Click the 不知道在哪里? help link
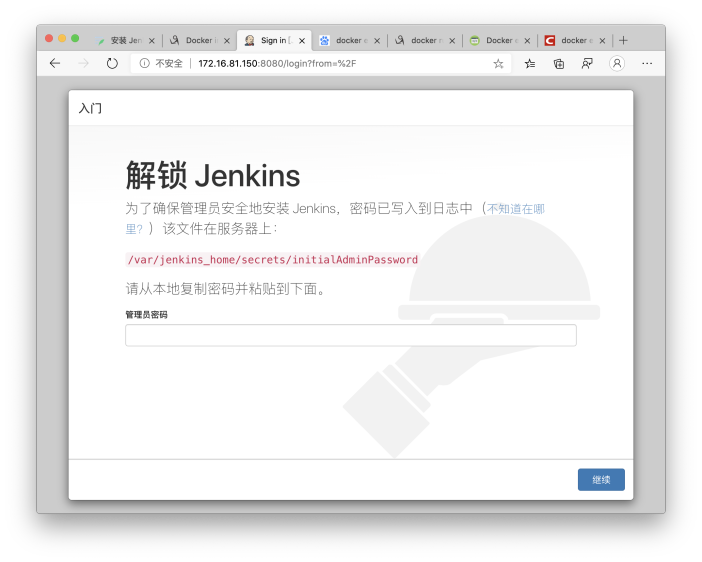 click(x=515, y=209)
